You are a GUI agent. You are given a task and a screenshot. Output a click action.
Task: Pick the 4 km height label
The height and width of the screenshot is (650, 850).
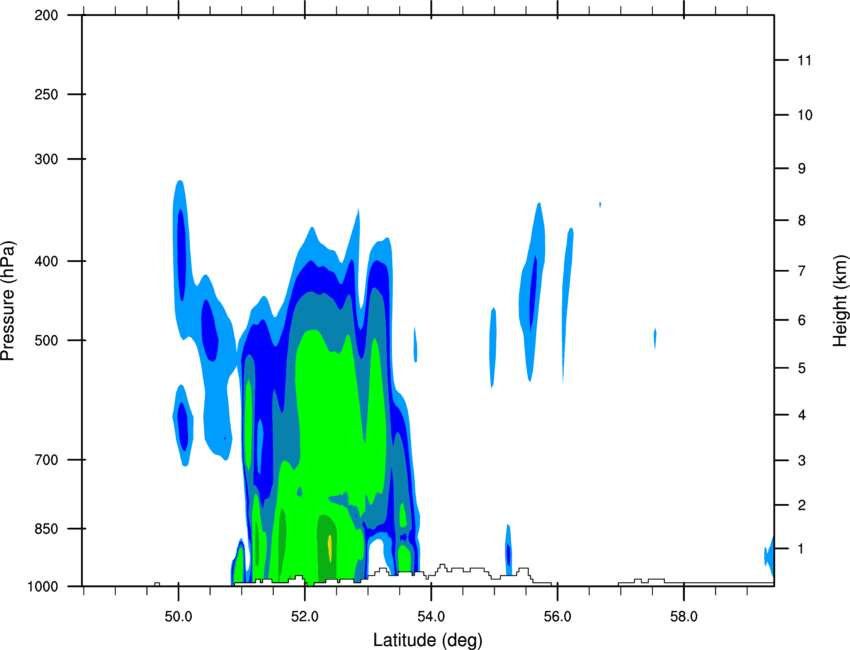click(x=802, y=415)
